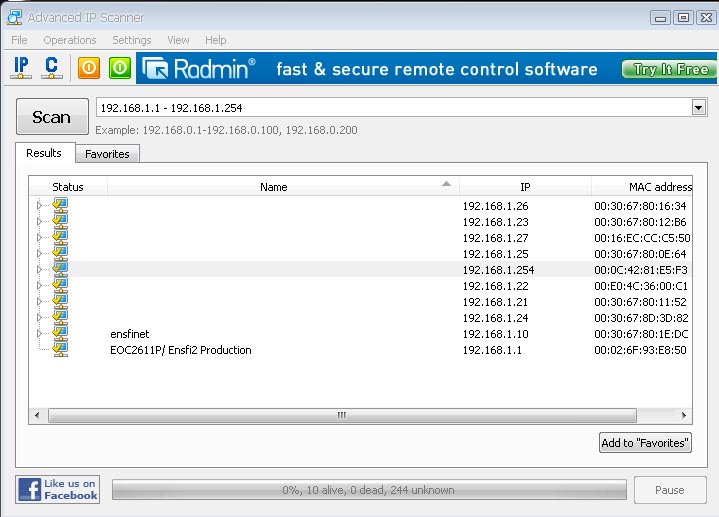Click the 192.168.1.254 IP cell
Image resolution: width=719 pixels, height=517 pixels.
[x=498, y=270]
